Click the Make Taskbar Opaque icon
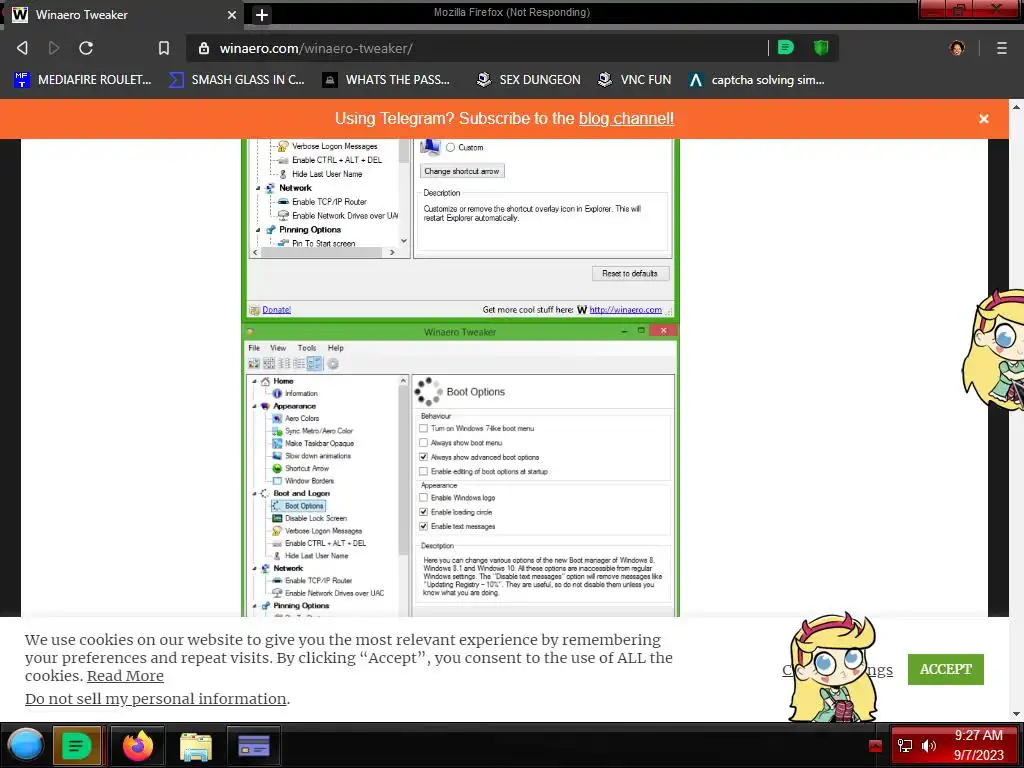Image resolution: width=1024 pixels, height=768 pixels. coord(277,443)
